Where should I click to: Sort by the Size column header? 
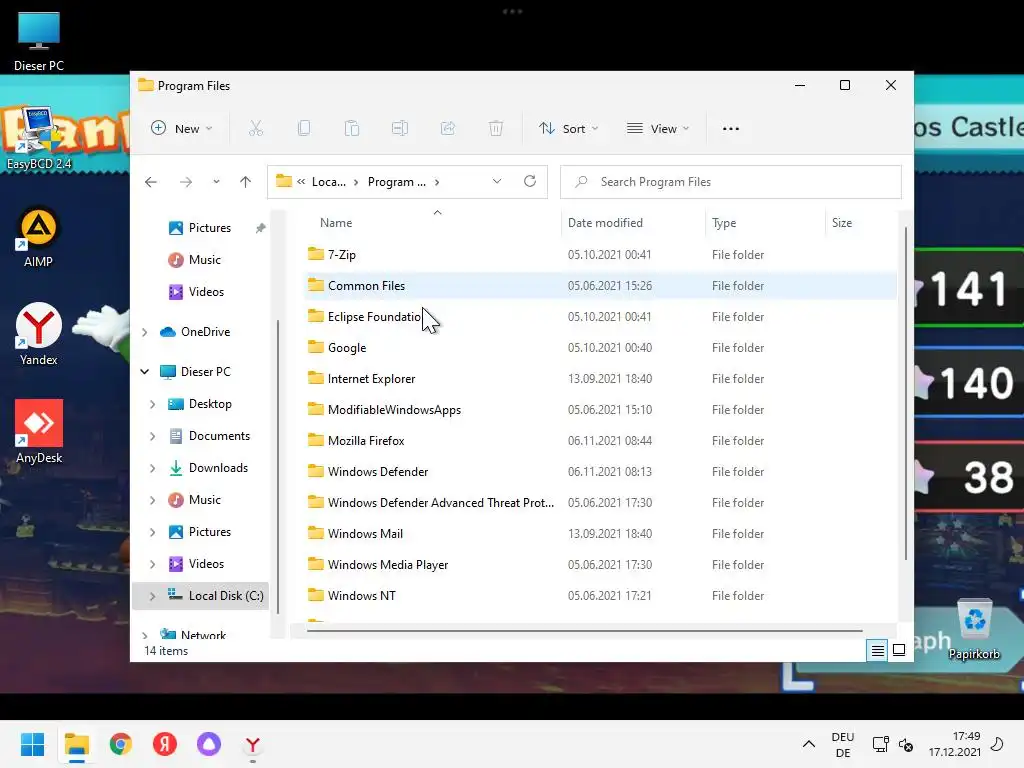tap(841, 223)
